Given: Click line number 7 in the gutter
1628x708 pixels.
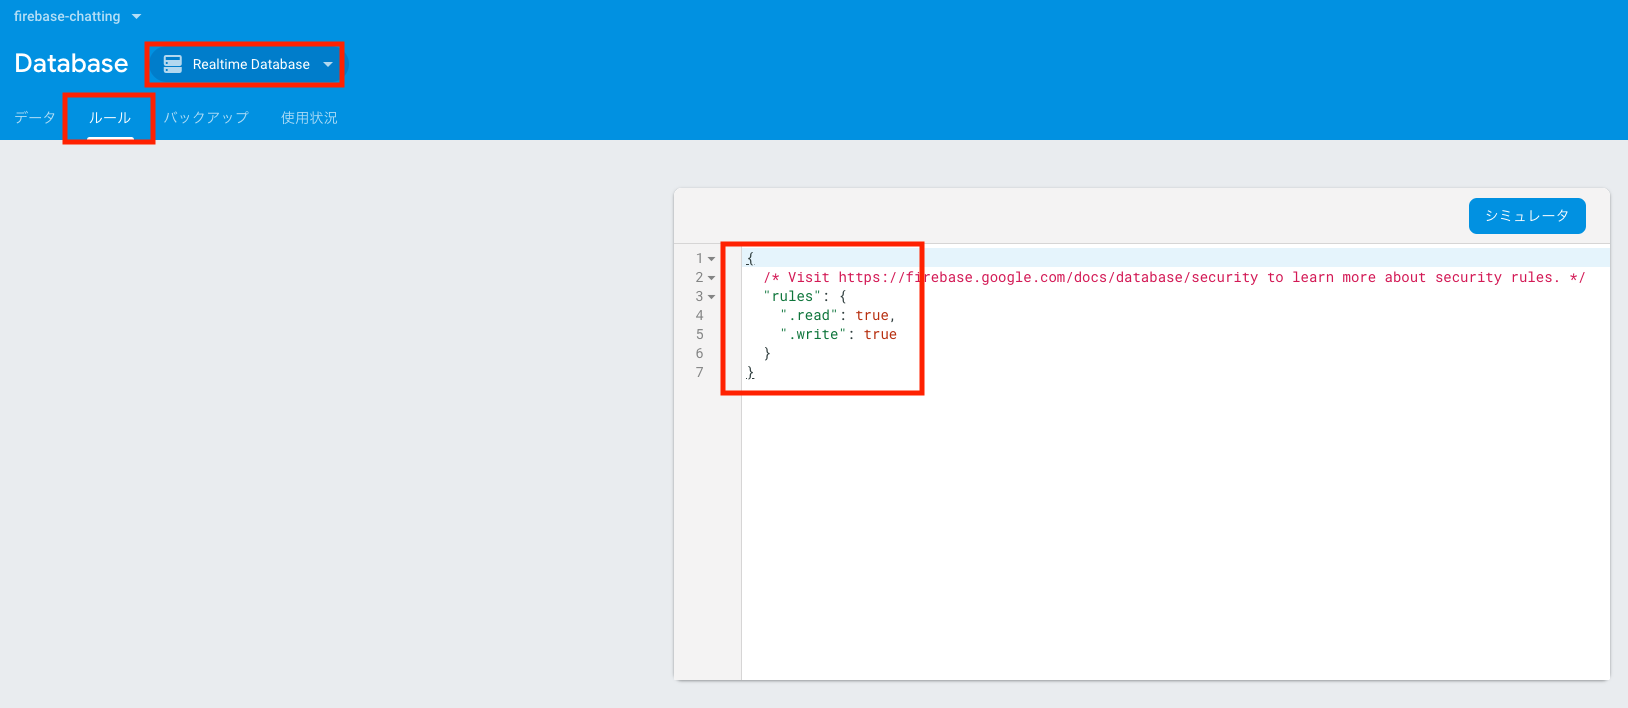Looking at the screenshot, I should coord(699,372).
